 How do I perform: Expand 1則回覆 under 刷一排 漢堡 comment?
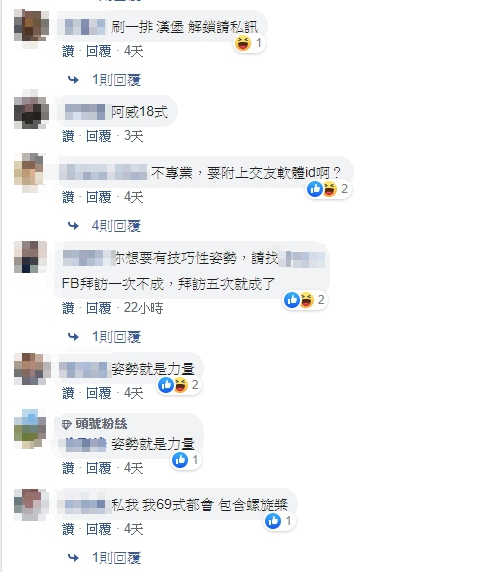116,80
